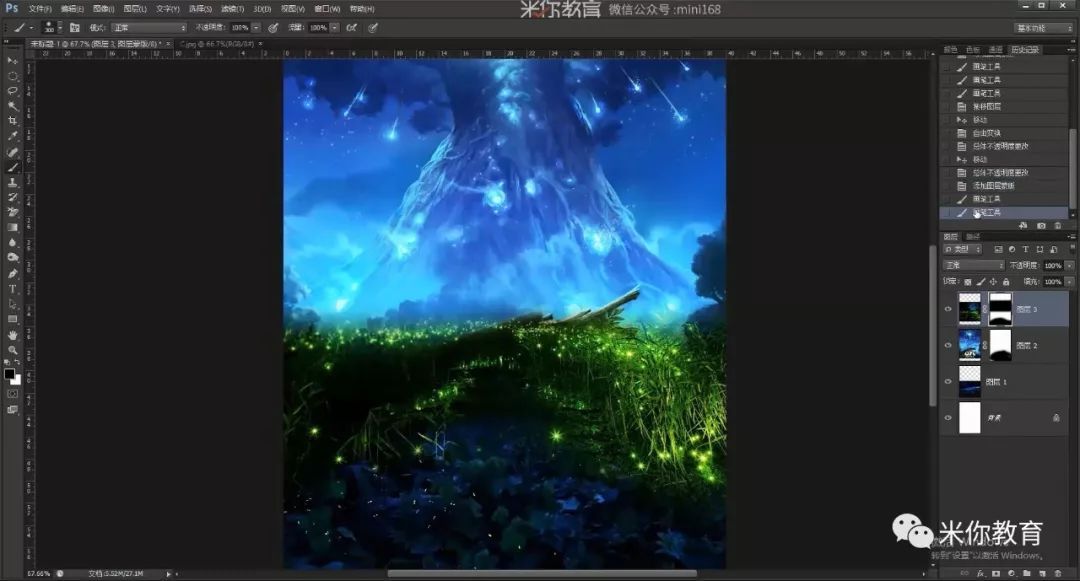Open layer filter type 类型 dropdown
The width and height of the screenshot is (1080, 581).
(x=962, y=249)
